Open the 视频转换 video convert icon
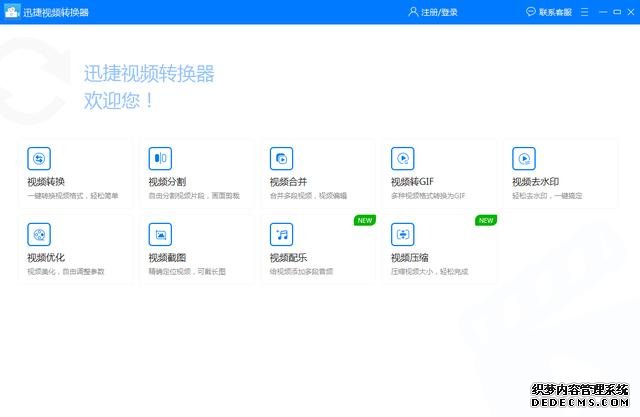Image resolution: width=640 pixels, height=417 pixels. pyautogui.click(x=39, y=158)
